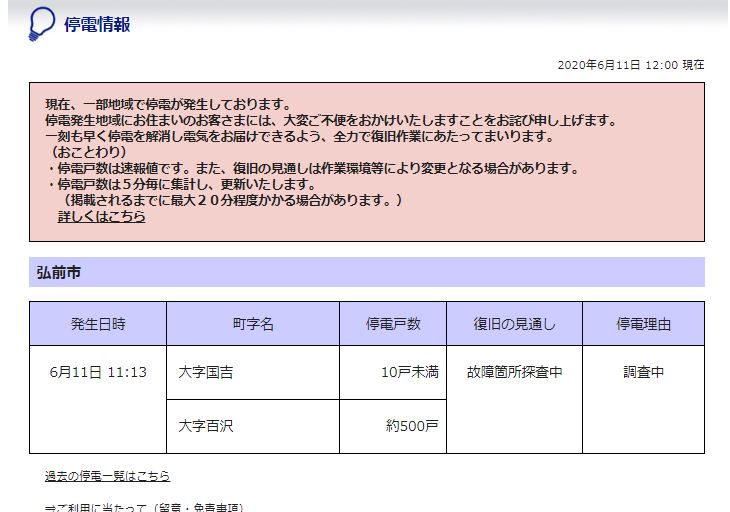Select the 2020年6月11日 12:00 現在 timestamp

(631, 65)
